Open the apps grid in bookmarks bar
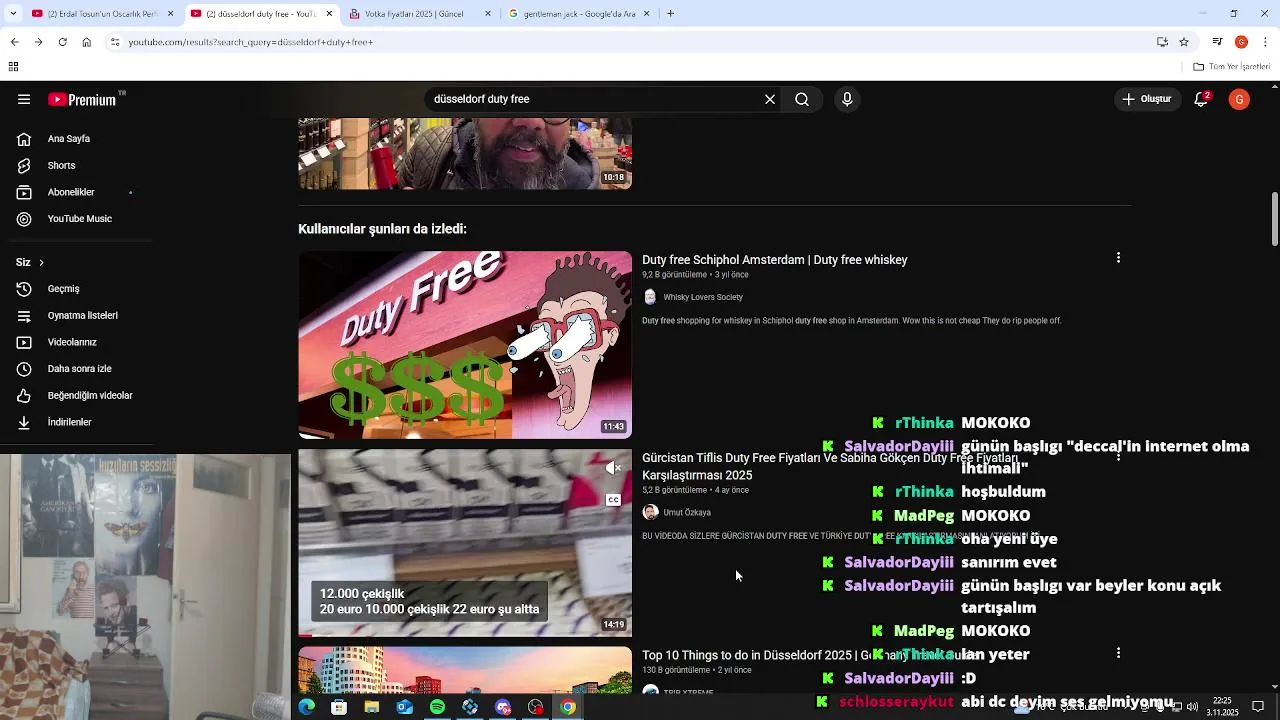The image size is (1280, 720). point(13,67)
